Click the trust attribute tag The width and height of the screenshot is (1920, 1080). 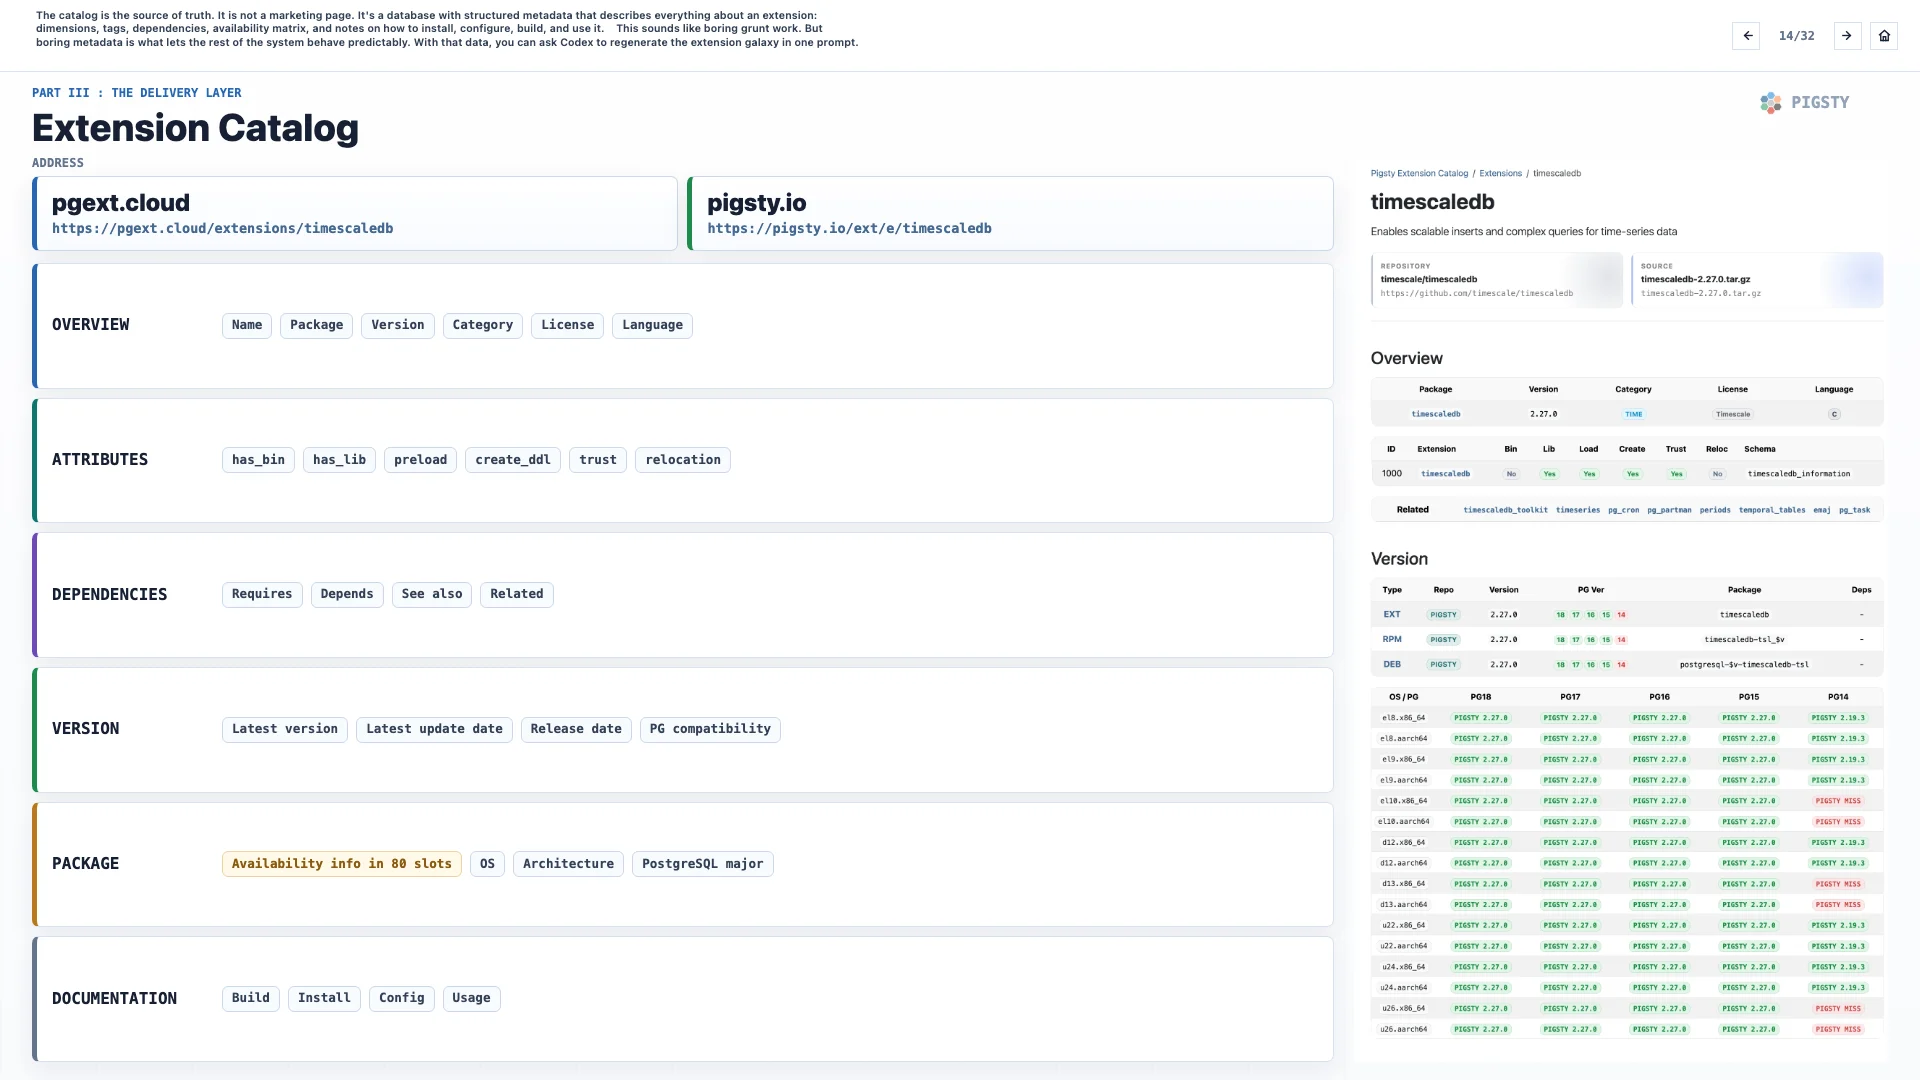click(x=598, y=460)
